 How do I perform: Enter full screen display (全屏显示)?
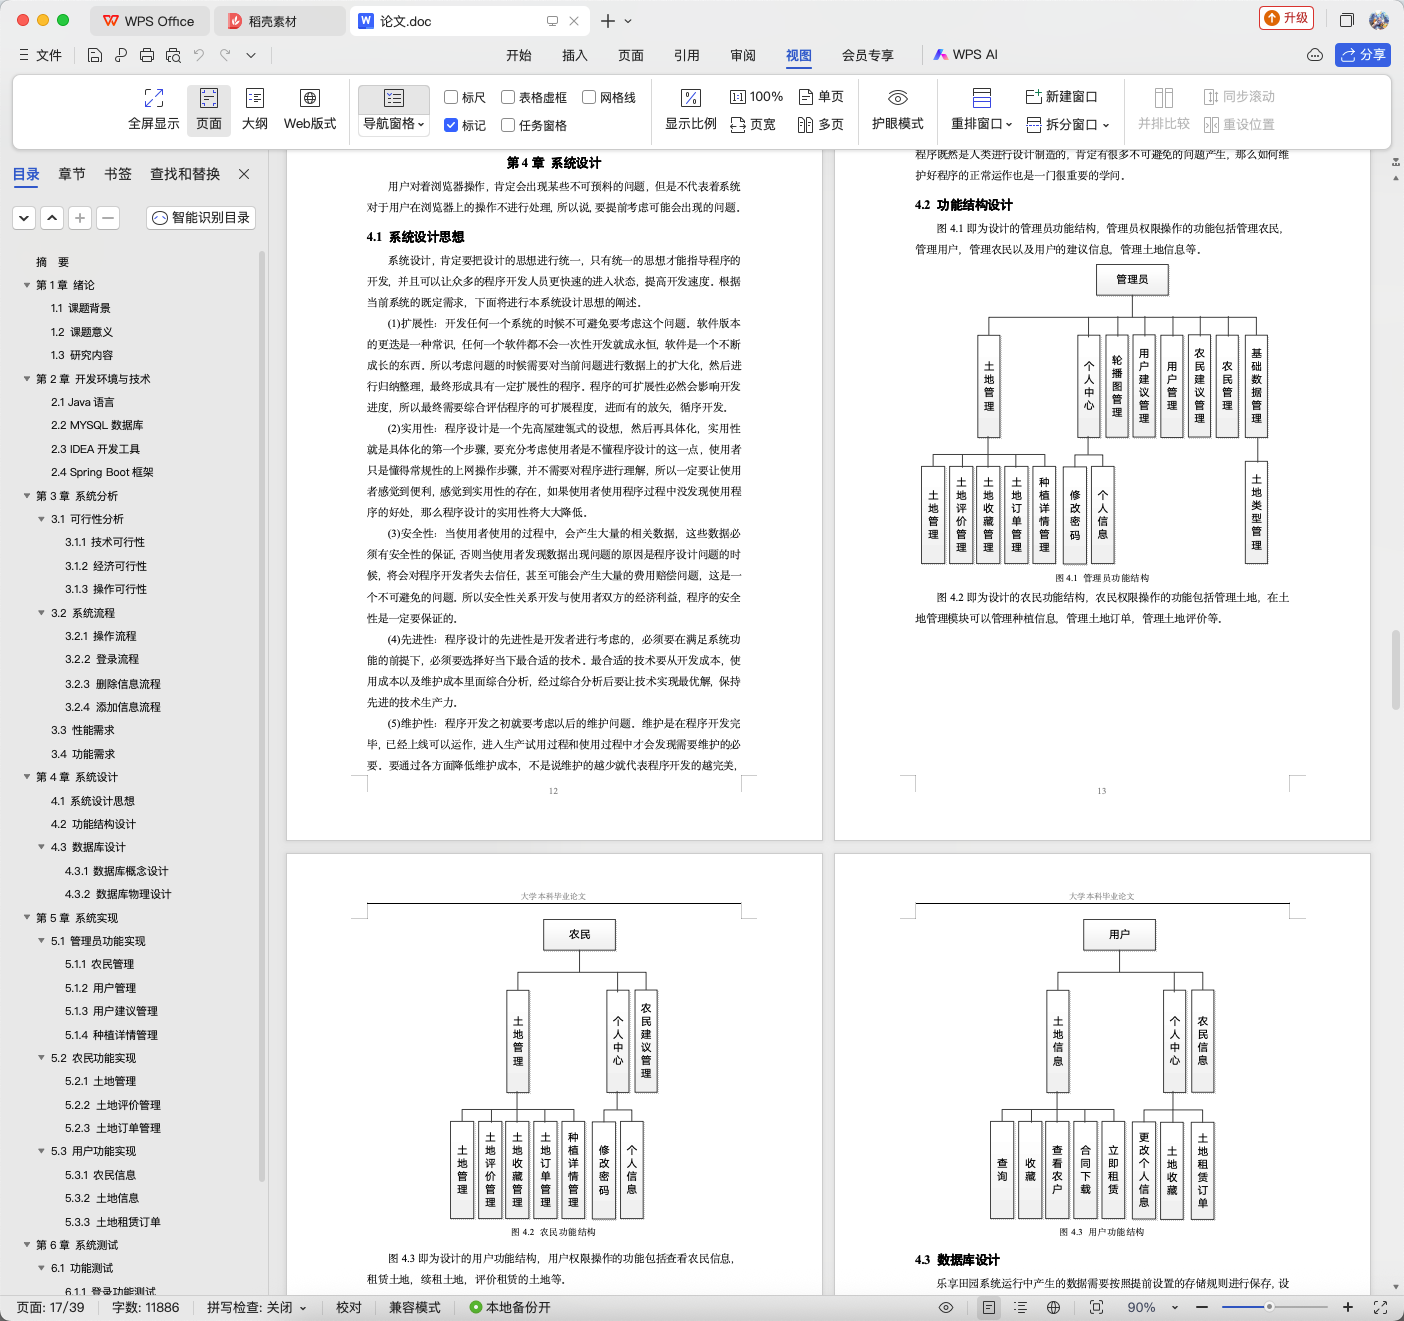pos(154,110)
